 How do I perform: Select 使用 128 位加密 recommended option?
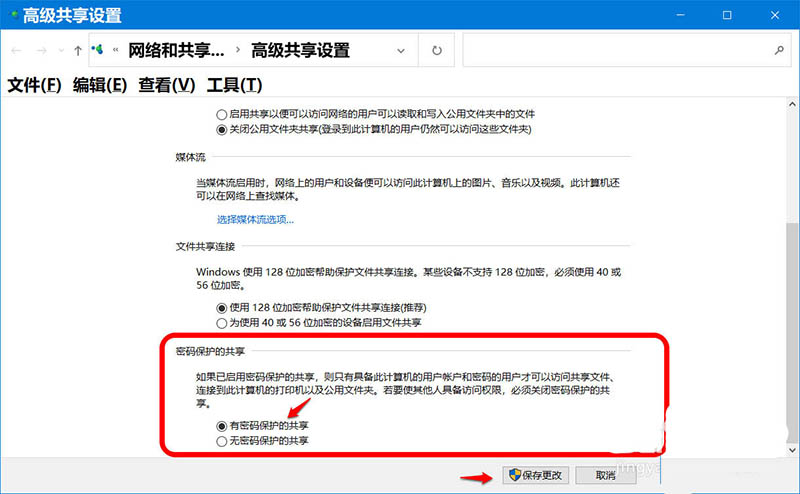(x=221, y=308)
